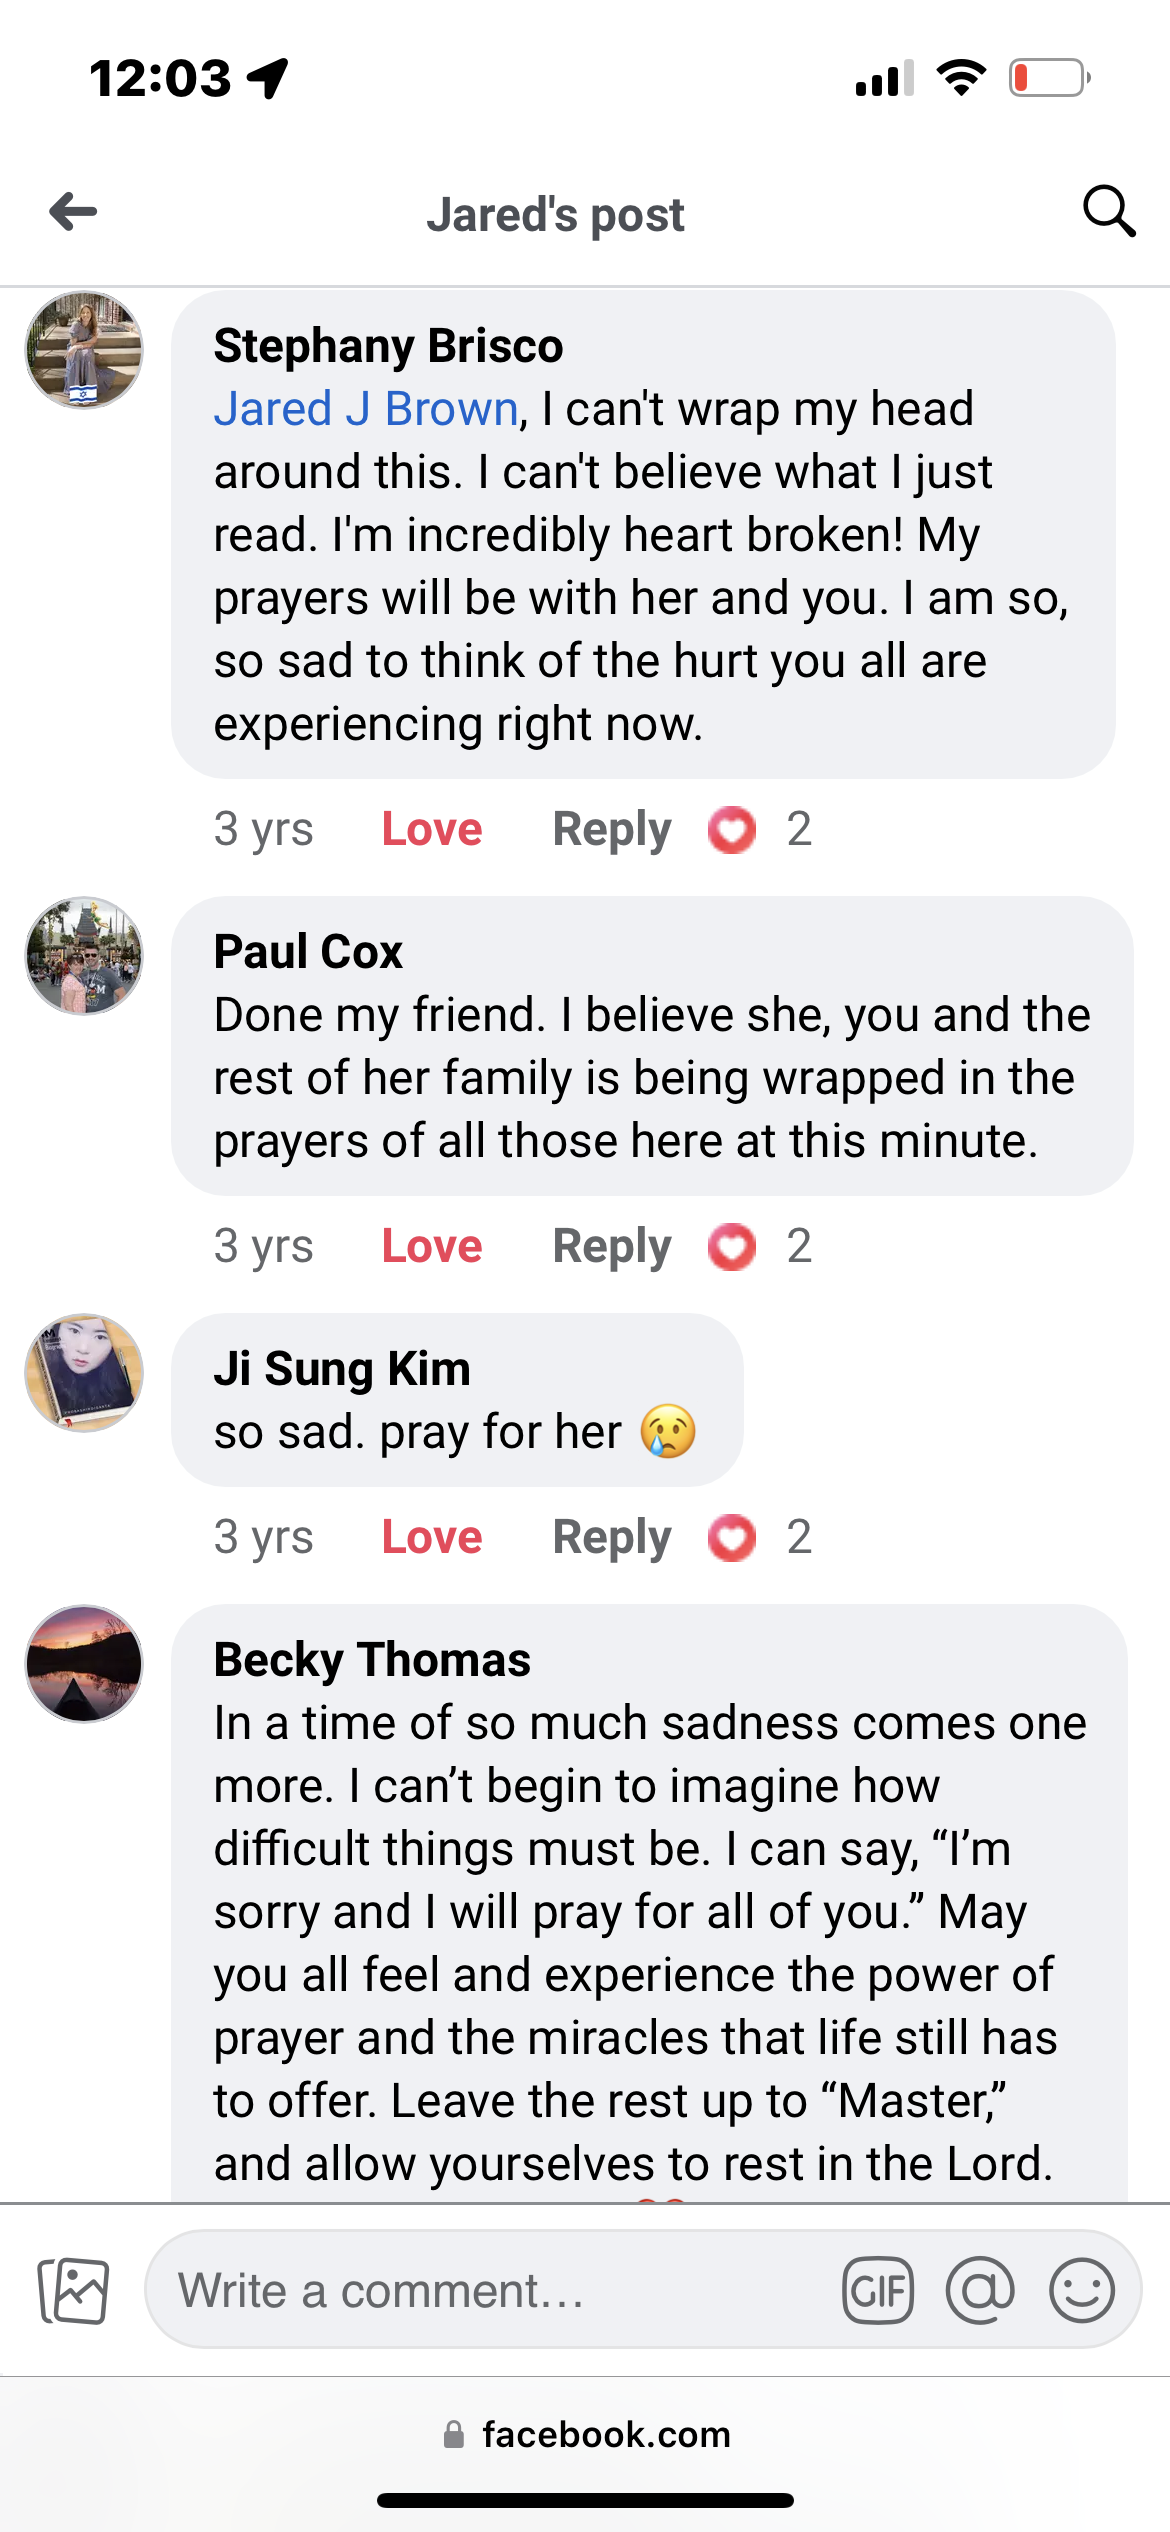Reply to Stephany Brisco's comment
The height and width of the screenshot is (2532, 1170).
(x=612, y=830)
